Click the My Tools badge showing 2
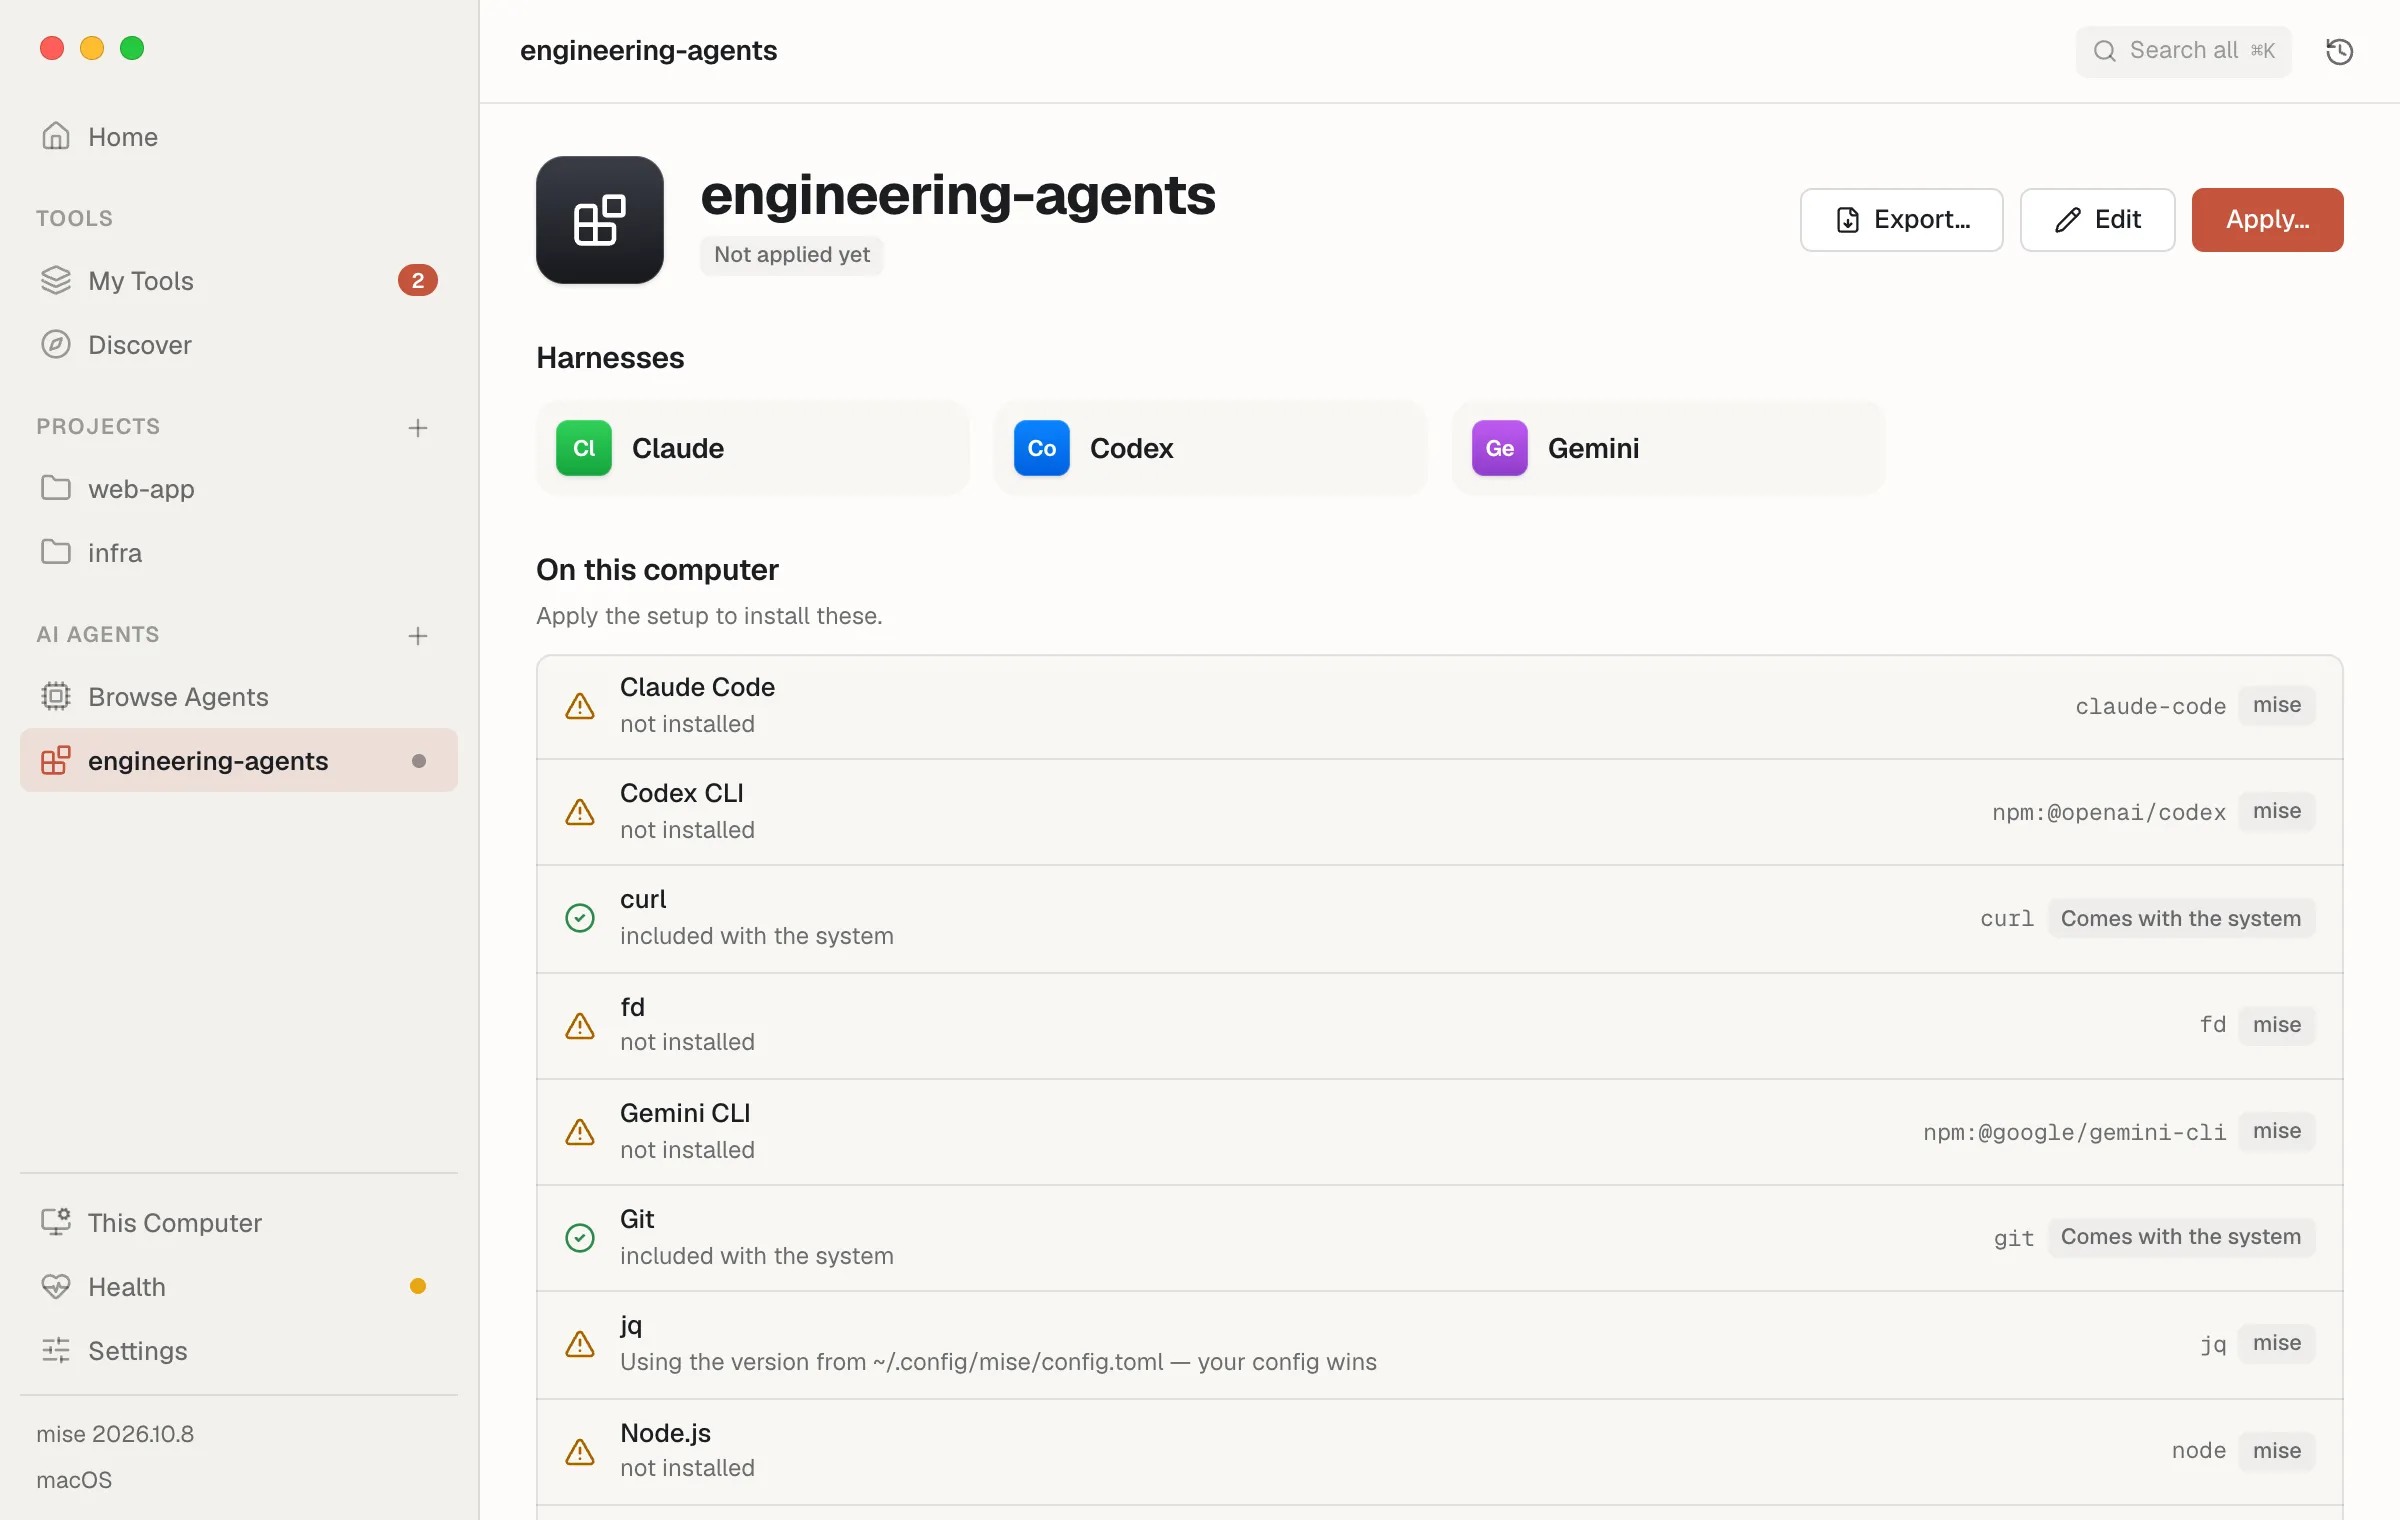Screen dimensions: 2400x1520 click(418, 281)
